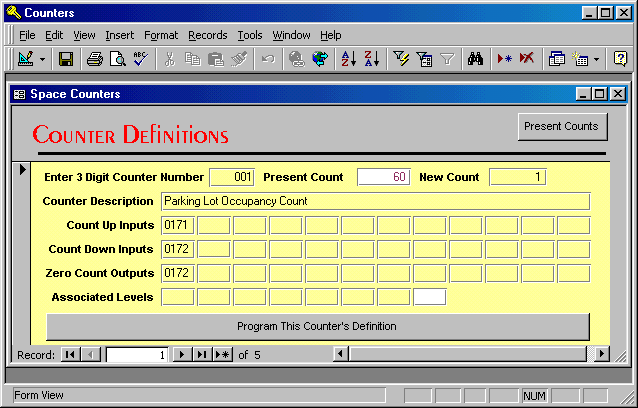Click the Find binoculars icon
Image resolution: width=638 pixels, height=408 pixels.
pos(476,59)
